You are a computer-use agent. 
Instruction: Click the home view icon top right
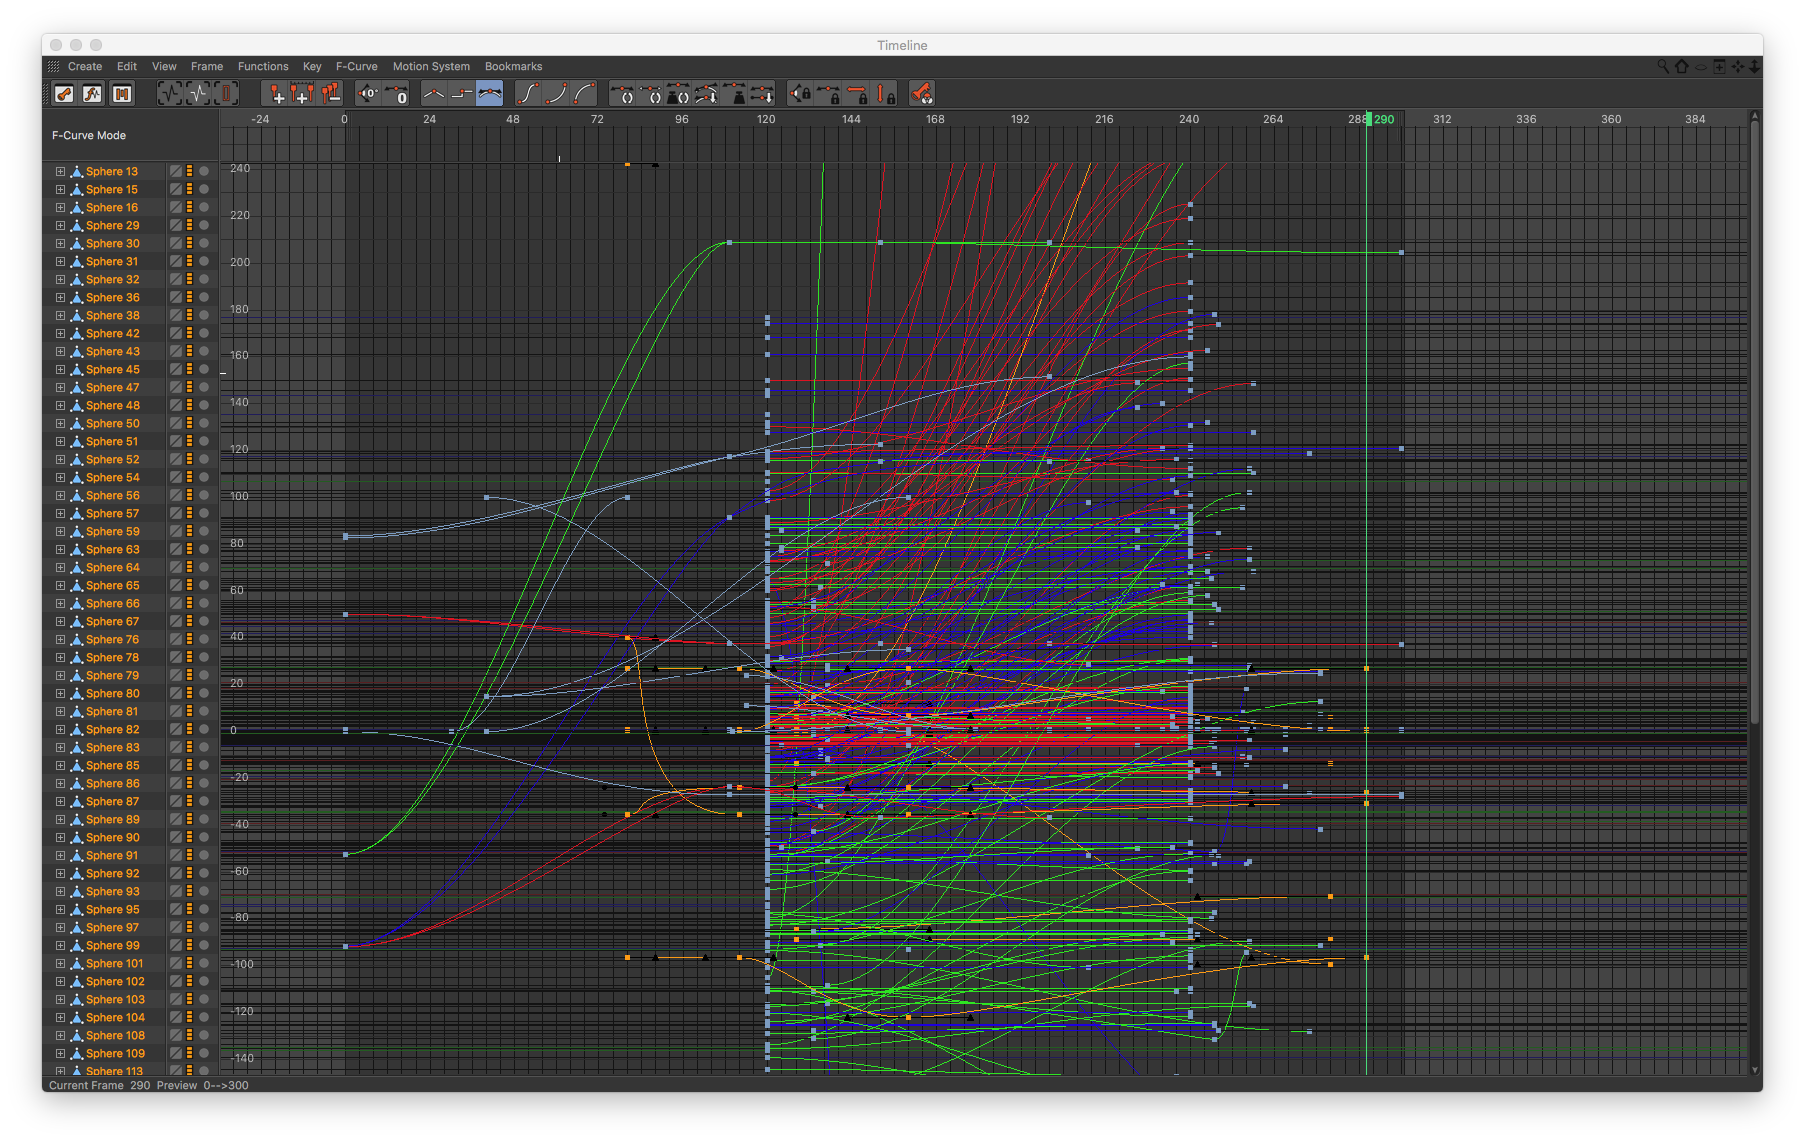[x=1682, y=66]
